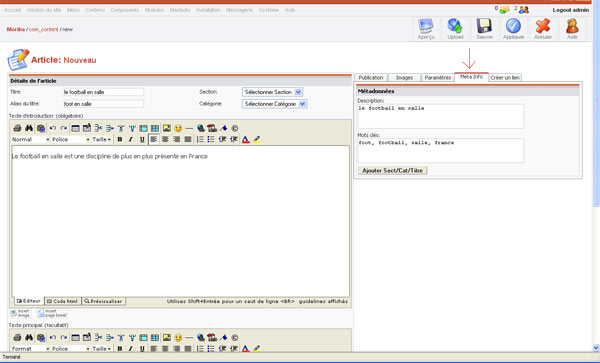Insert smiley in intro text editor
This screenshot has width=600, height=363.
(x=178, y=128)
